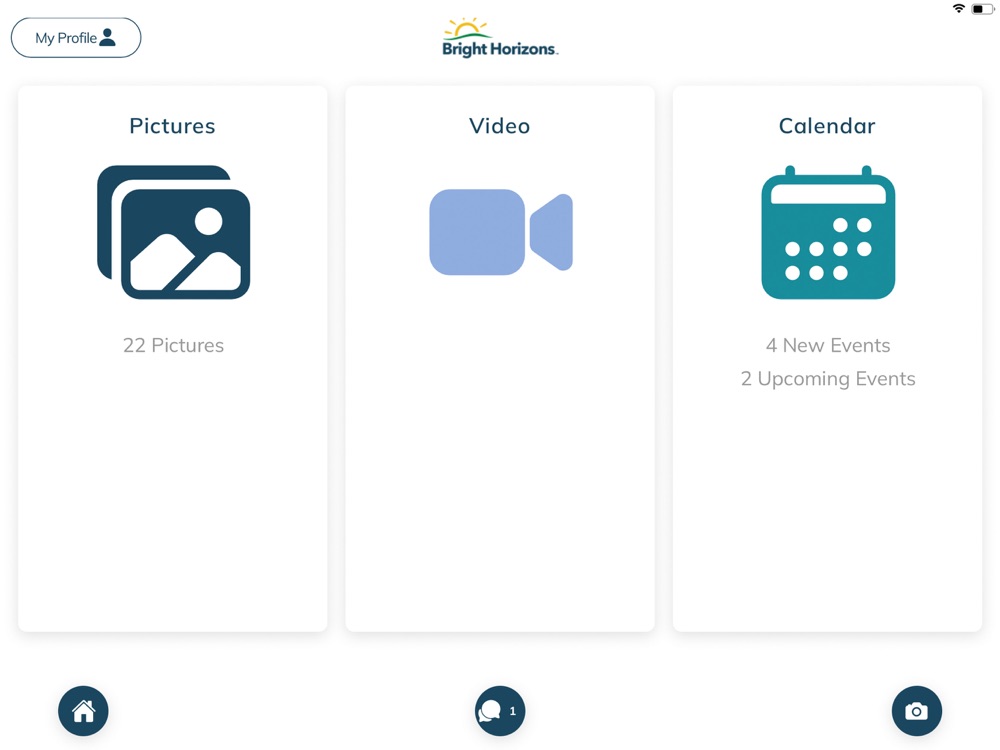Select the Calendar card title
The image size is (1000, 750).
827,126
